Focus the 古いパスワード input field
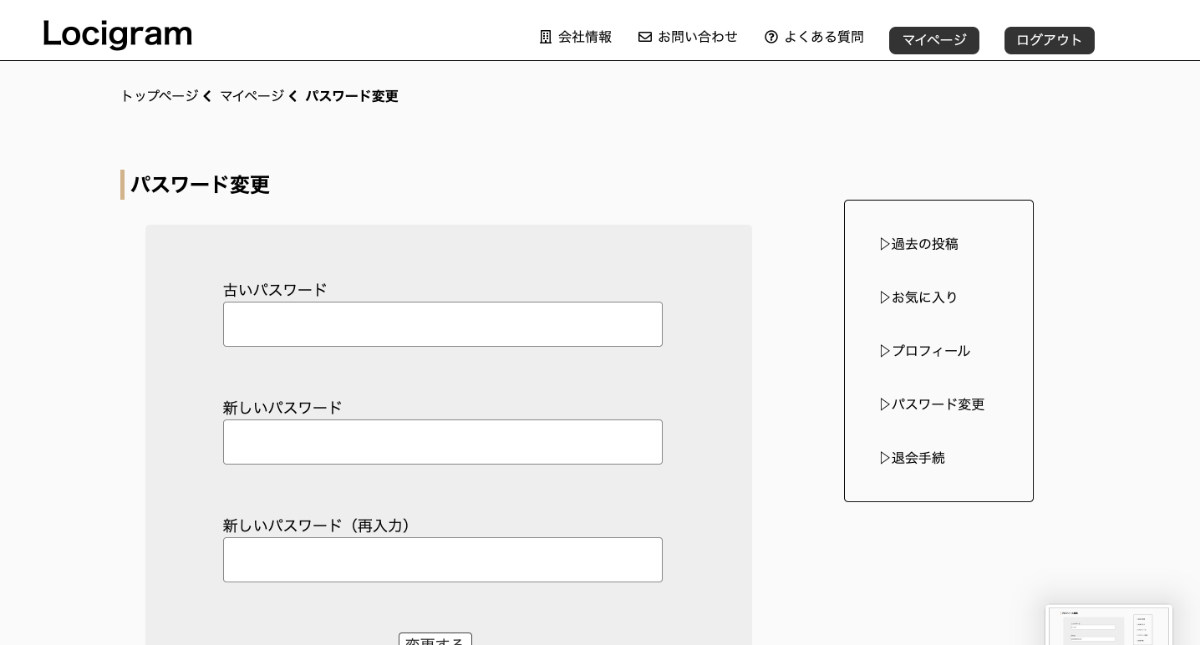 coord(442,324)
